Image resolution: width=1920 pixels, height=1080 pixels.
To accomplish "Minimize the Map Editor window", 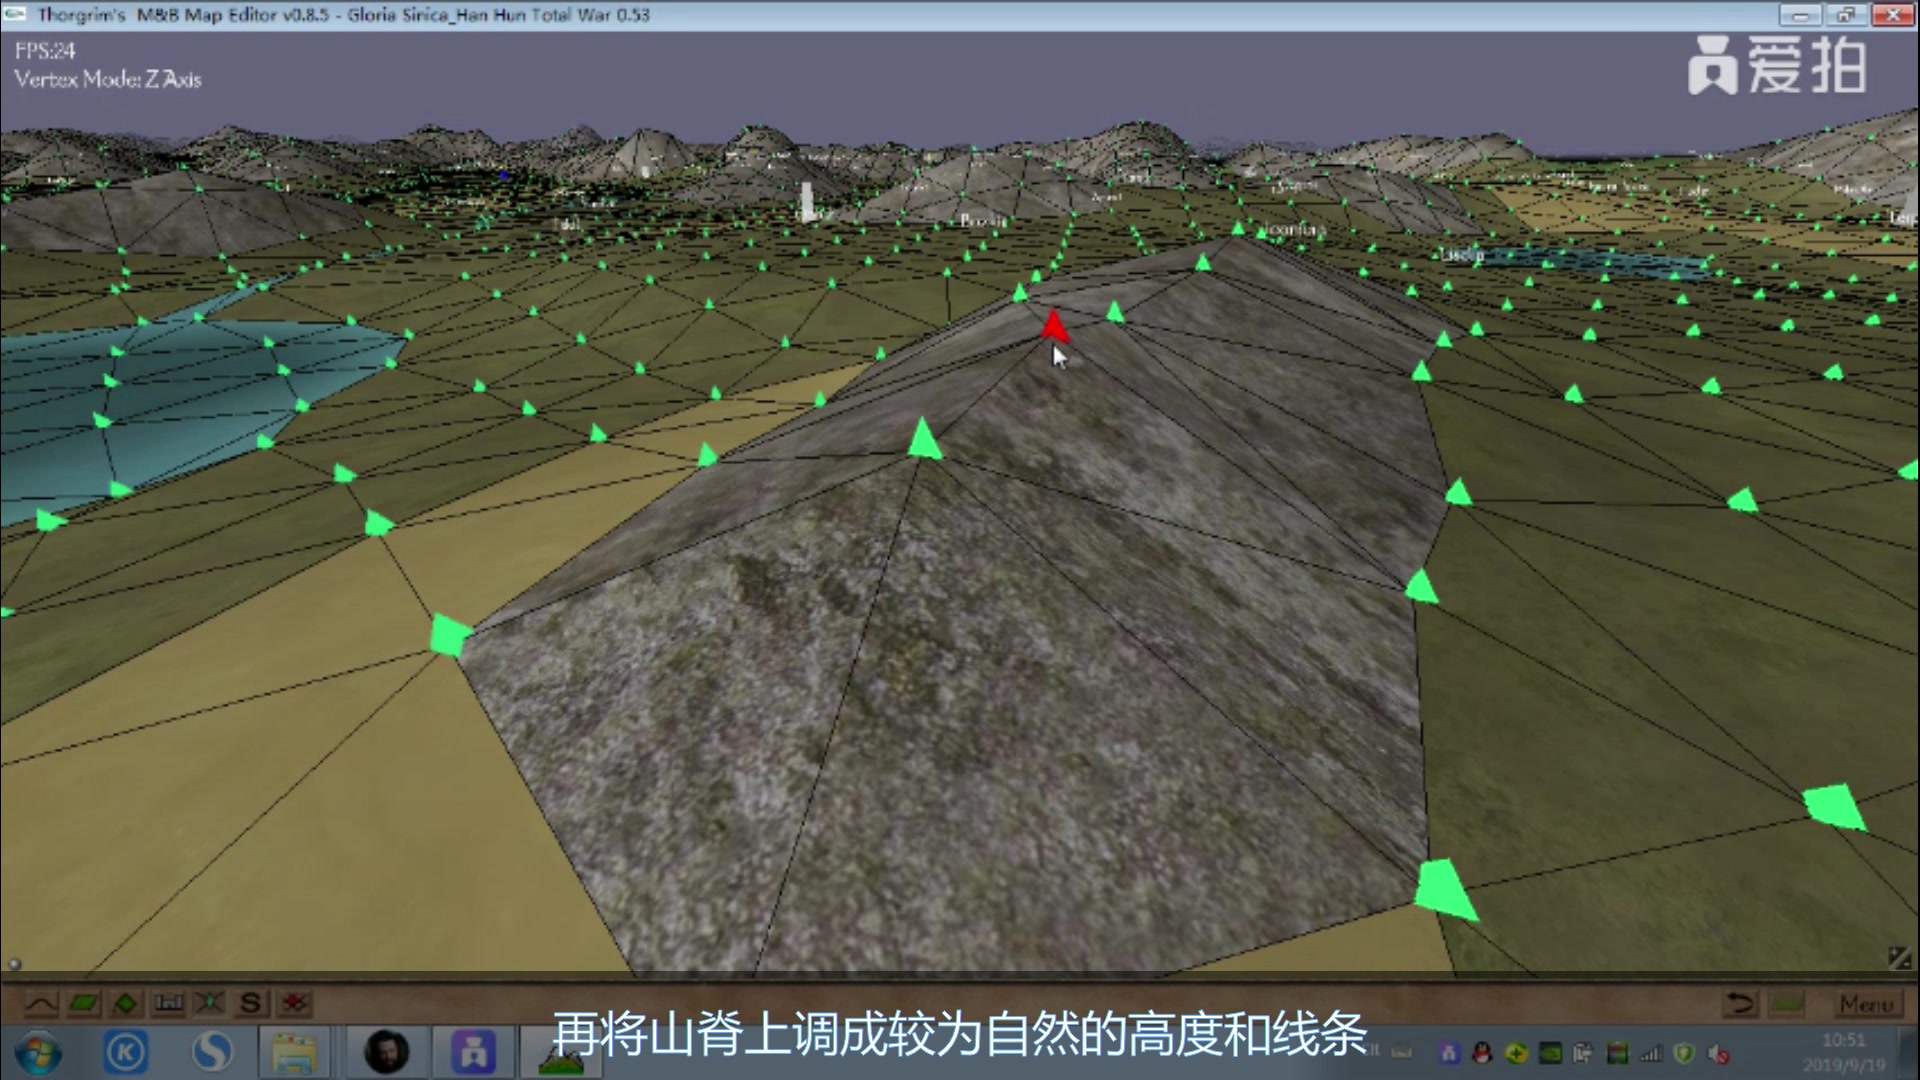I will tap(1801, 15).
